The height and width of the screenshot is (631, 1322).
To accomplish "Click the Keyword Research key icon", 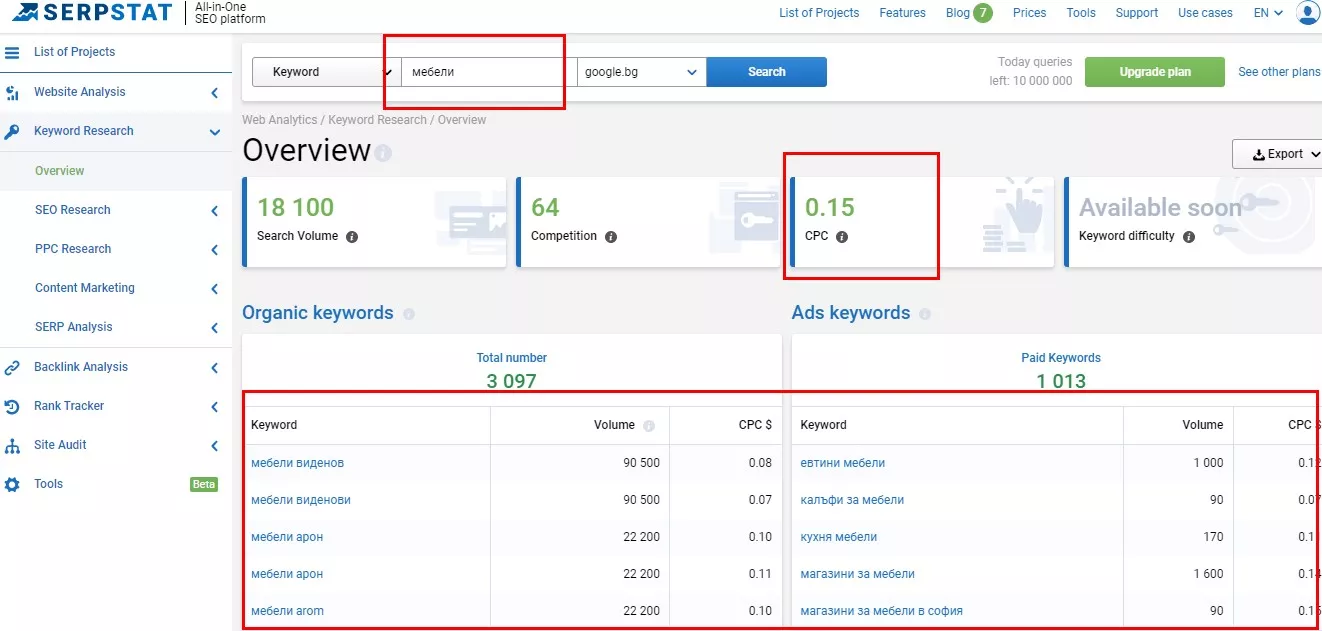I will (x=12, y=131).
